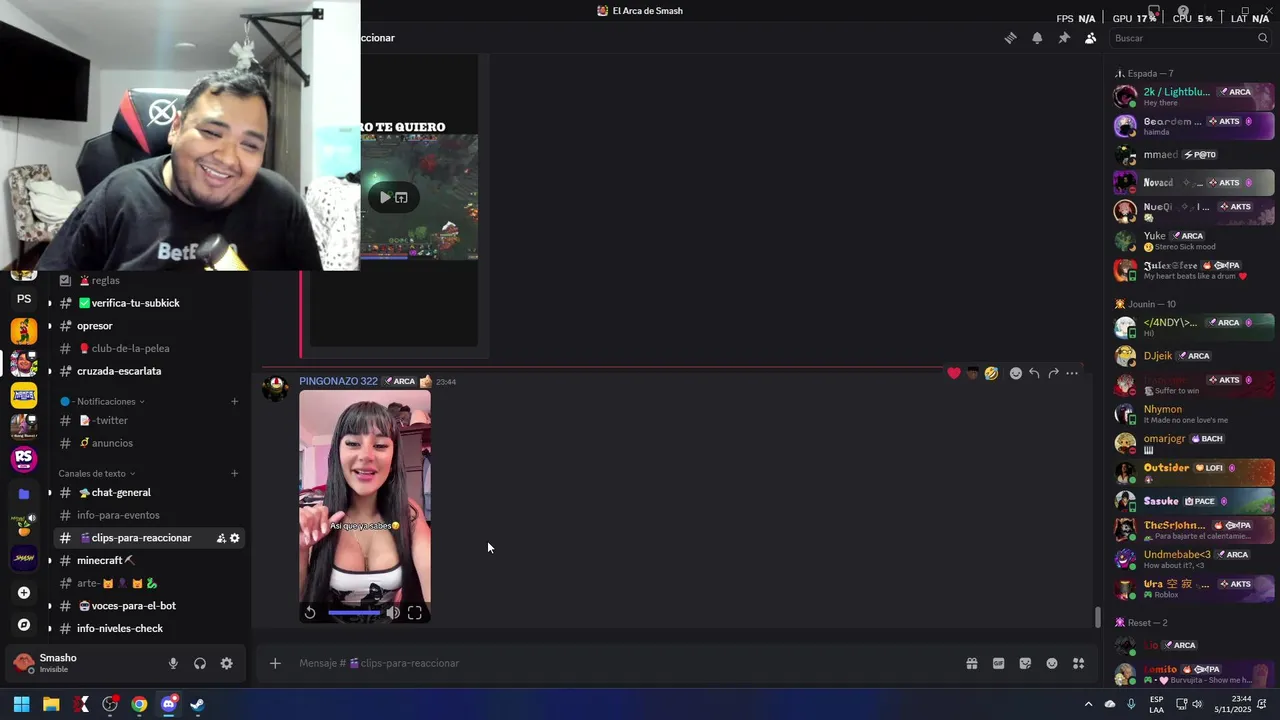Replay the video with the restart button
1280x720 pixels.
(x=310, y=613)
